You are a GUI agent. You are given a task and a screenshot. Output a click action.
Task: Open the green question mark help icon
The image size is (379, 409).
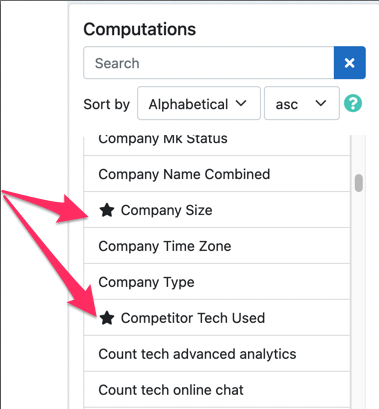pos(353,103)
